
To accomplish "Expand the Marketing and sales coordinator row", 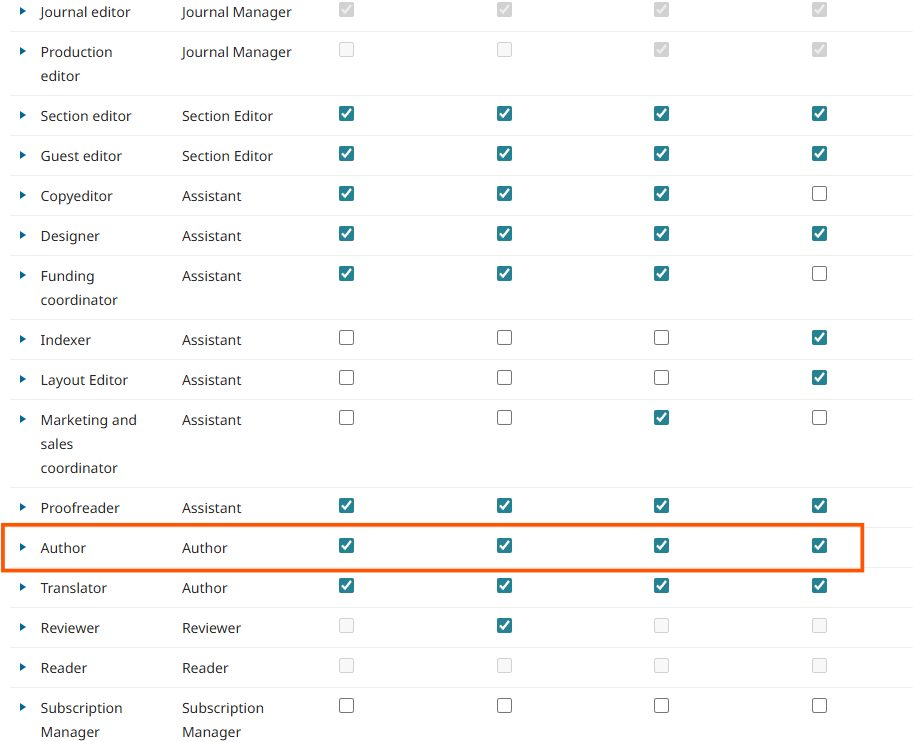I will (23, 419).
